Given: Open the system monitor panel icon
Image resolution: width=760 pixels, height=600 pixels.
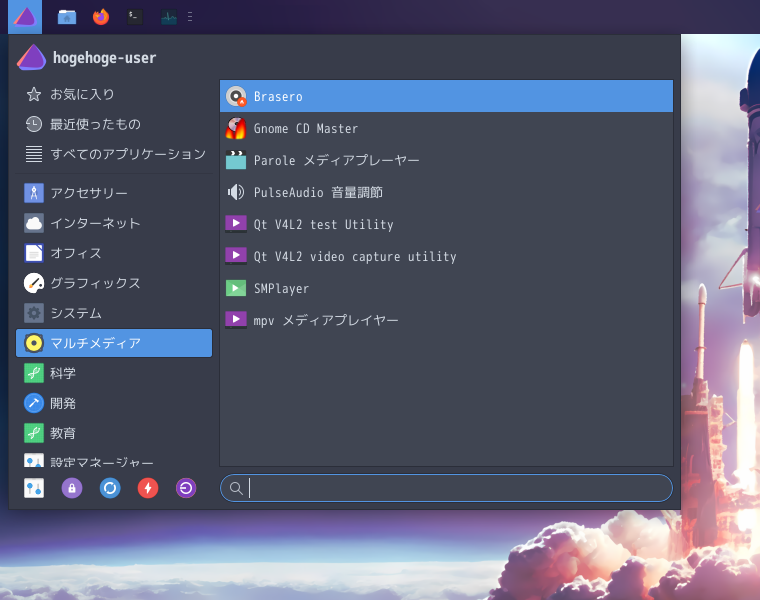Looking at the screenshot, I should coord(169,17).
